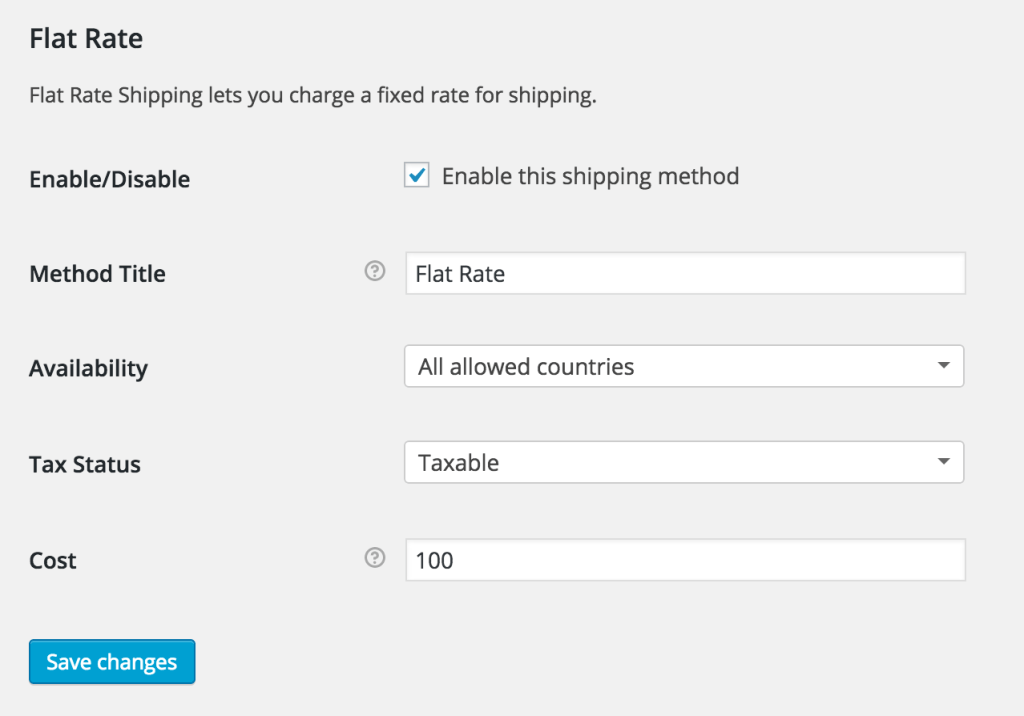Click the Cost input field
Screen dimensions: 1024x716
pyautogui.click(x=684, y=559)
